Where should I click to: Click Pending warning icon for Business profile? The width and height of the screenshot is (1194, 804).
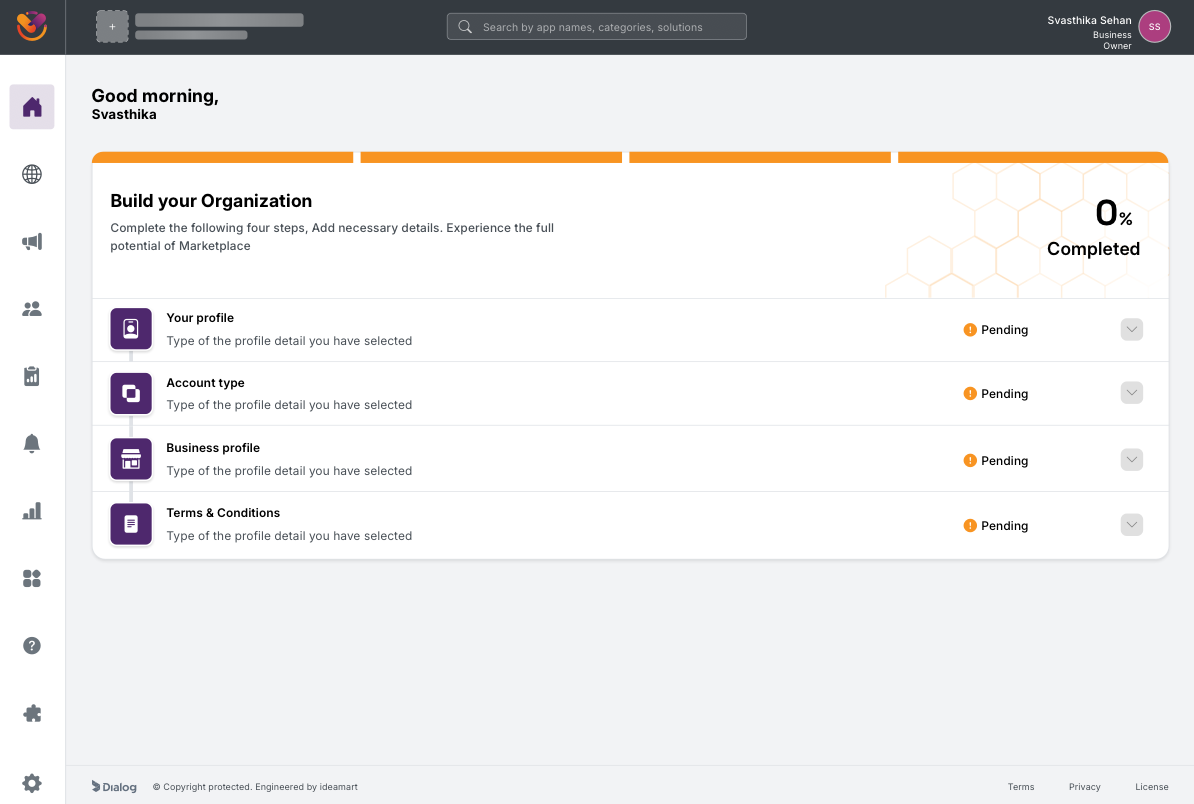pos(970,461)
